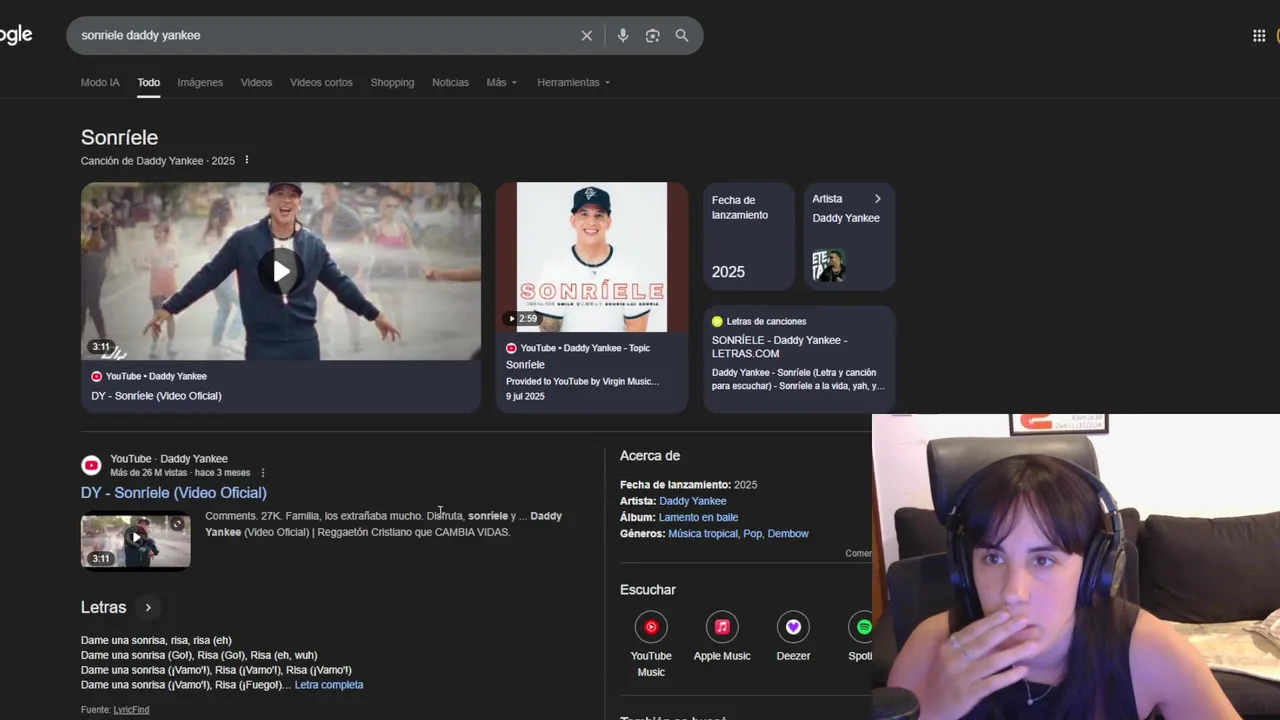Clear the search box with the X icon

click(587, 36)
